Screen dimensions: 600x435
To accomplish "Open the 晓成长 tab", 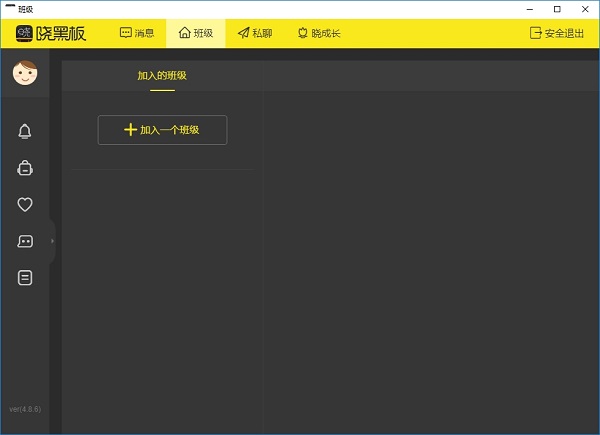I will [319, 33].
